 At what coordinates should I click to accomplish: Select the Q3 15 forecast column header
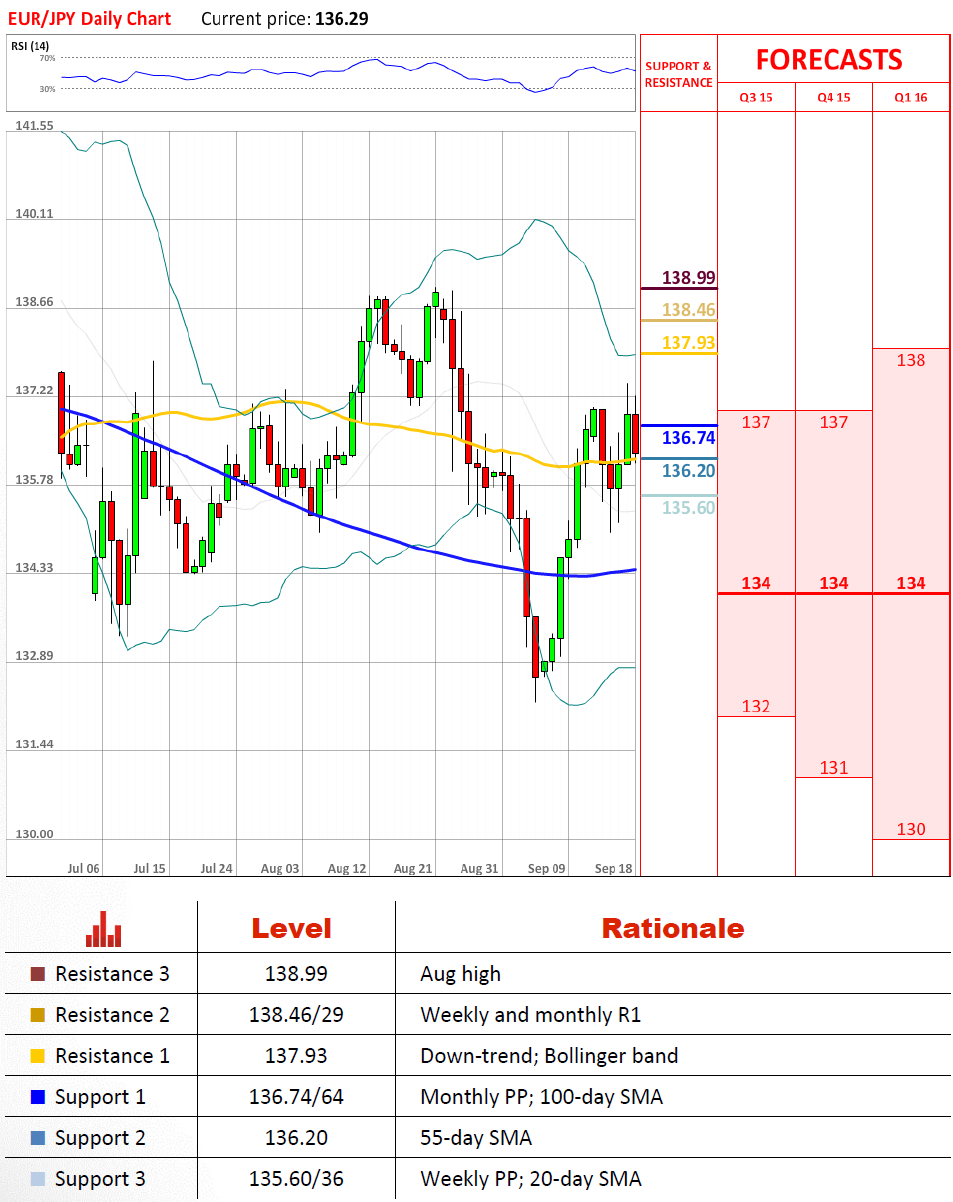click(756, 98)
